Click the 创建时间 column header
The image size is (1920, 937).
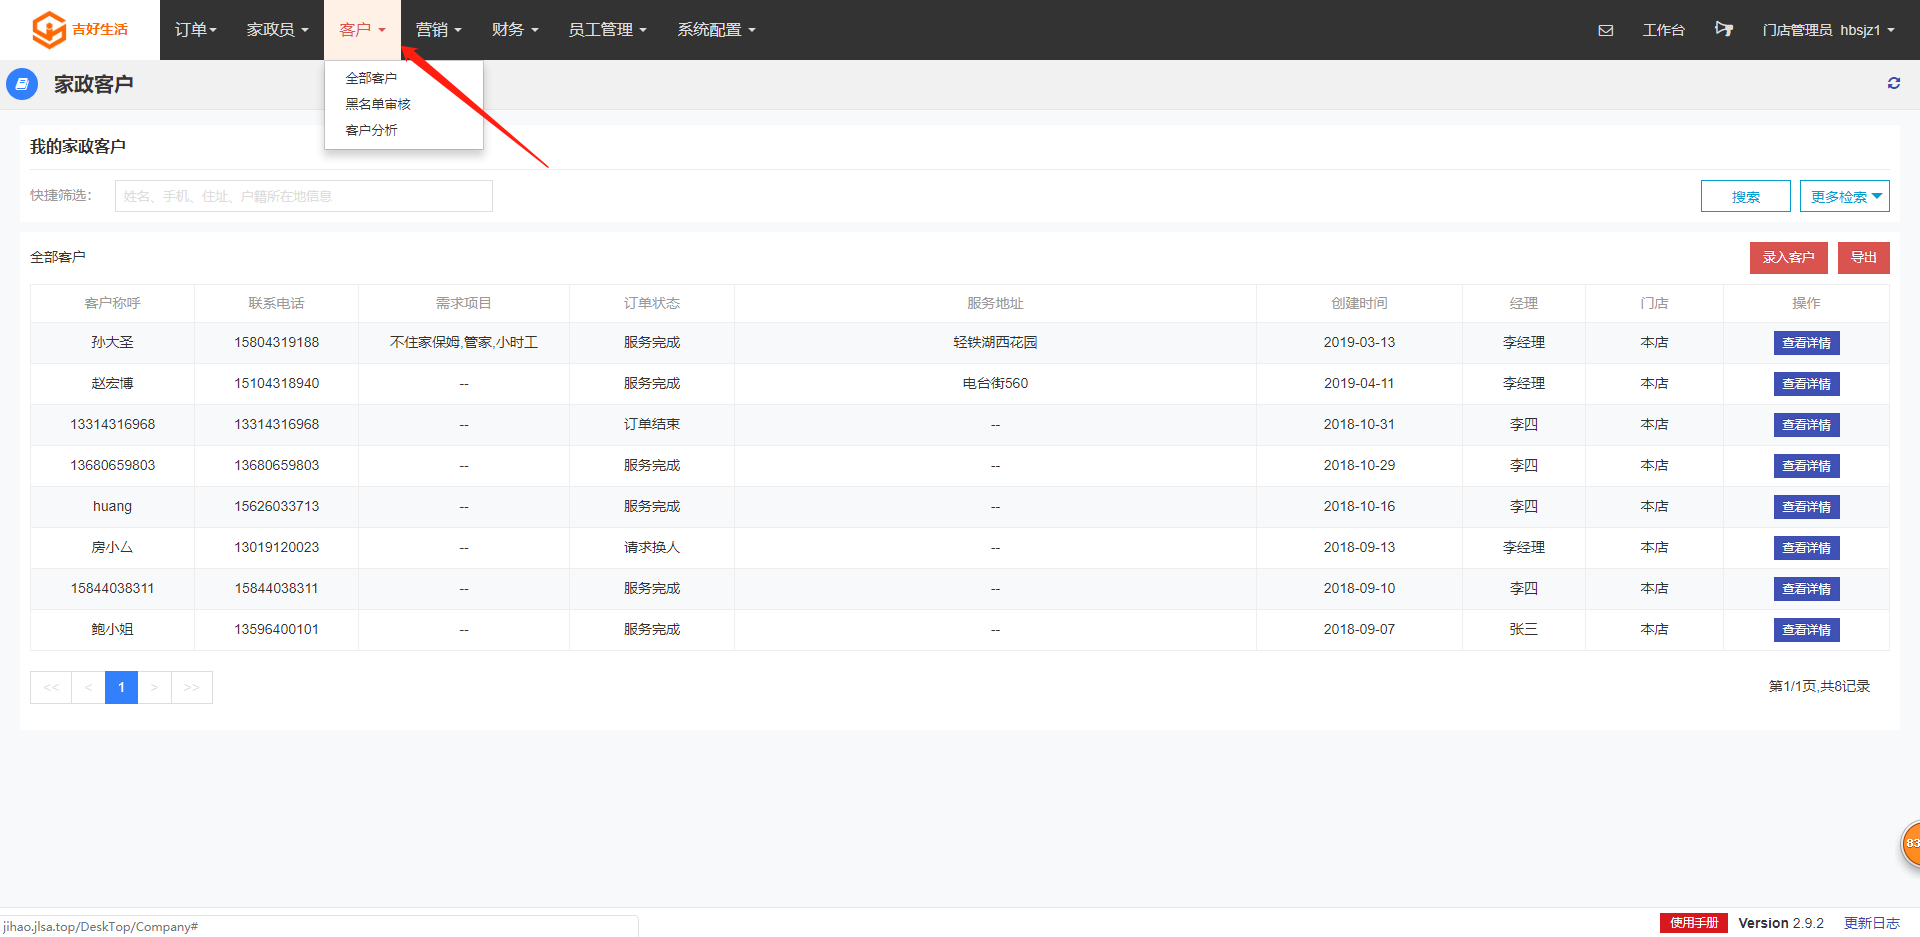[1359, 303]
